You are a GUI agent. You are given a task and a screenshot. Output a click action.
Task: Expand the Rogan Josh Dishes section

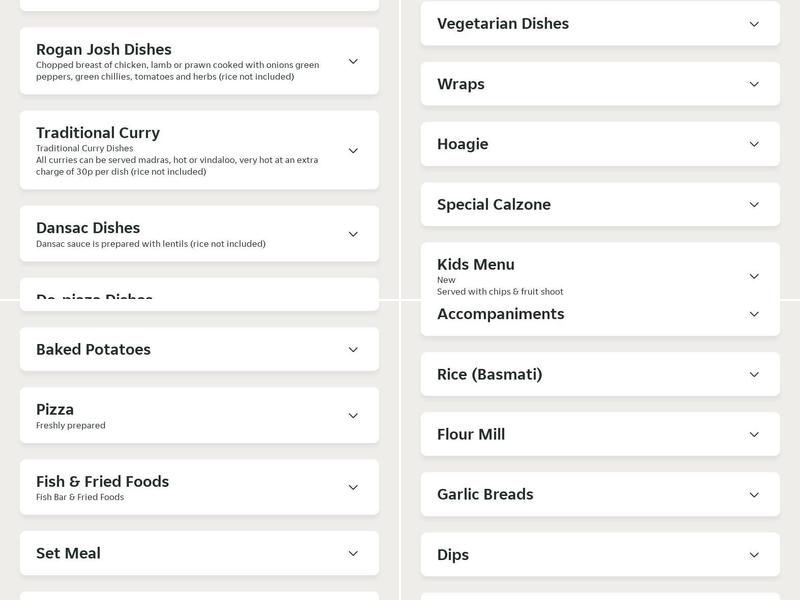click(x=200, y=60)
